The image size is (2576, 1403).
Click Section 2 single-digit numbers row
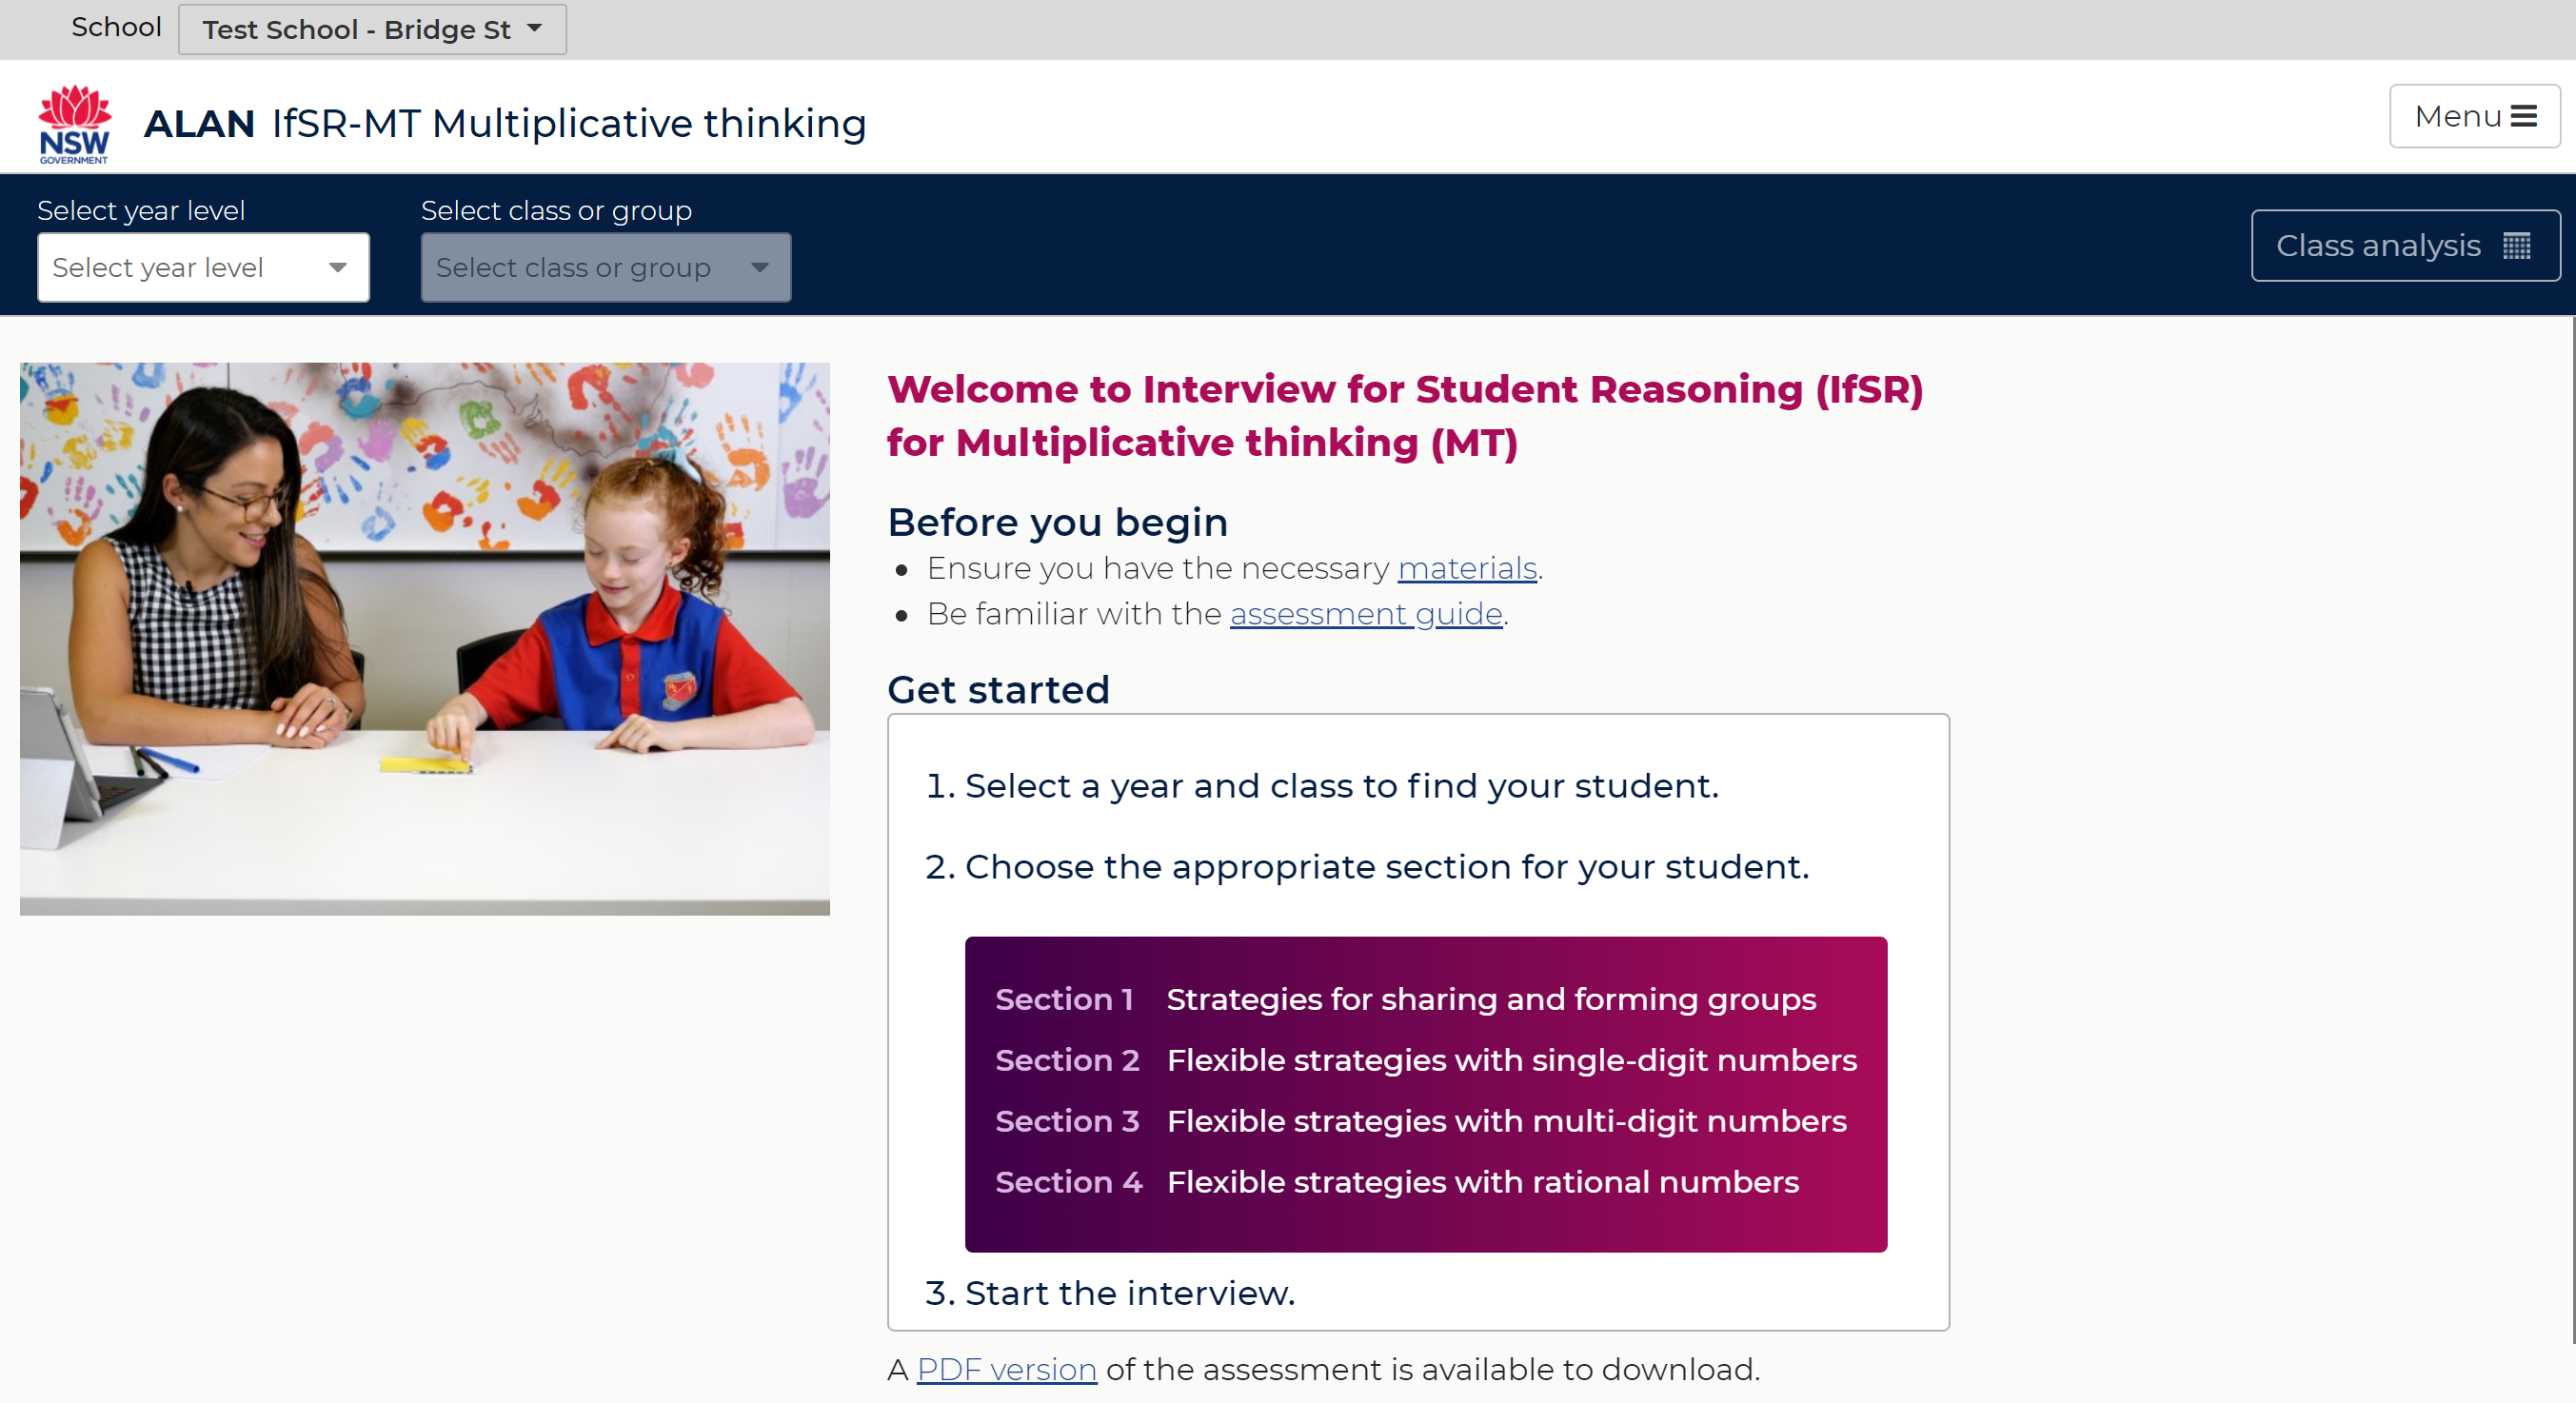coord(1425,1060)
